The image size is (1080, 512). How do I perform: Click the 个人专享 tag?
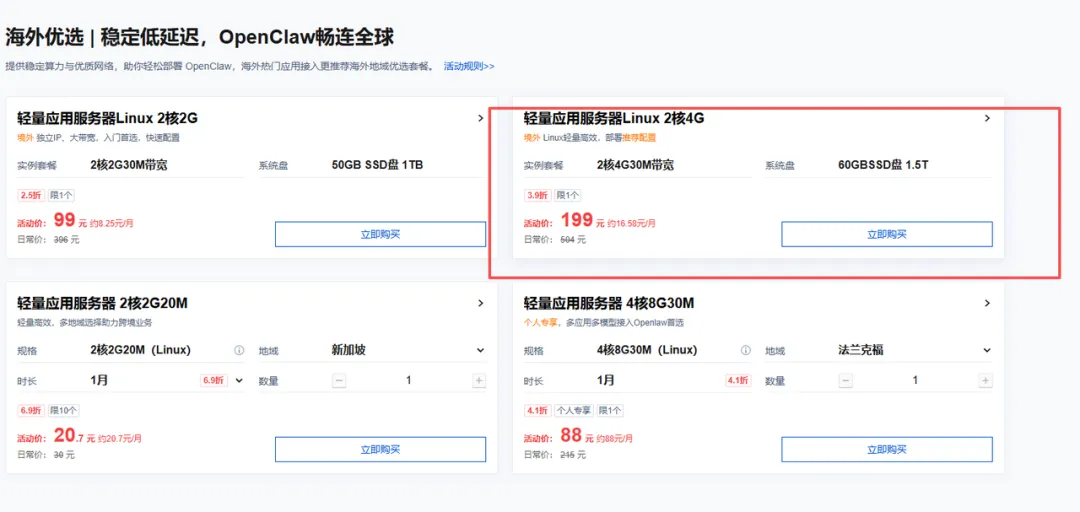[x=574, y=411]
